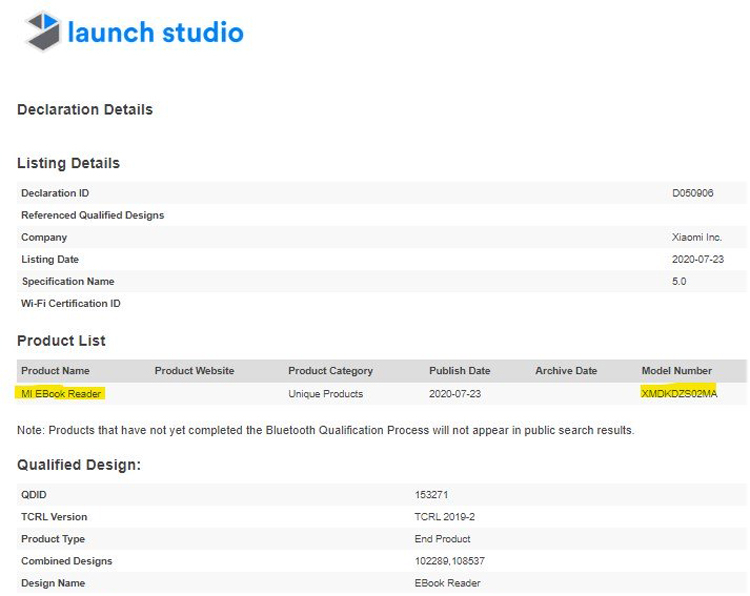The image size is (750, 596).
Task: Click the Specification Name label
Action: click(68, 281)
